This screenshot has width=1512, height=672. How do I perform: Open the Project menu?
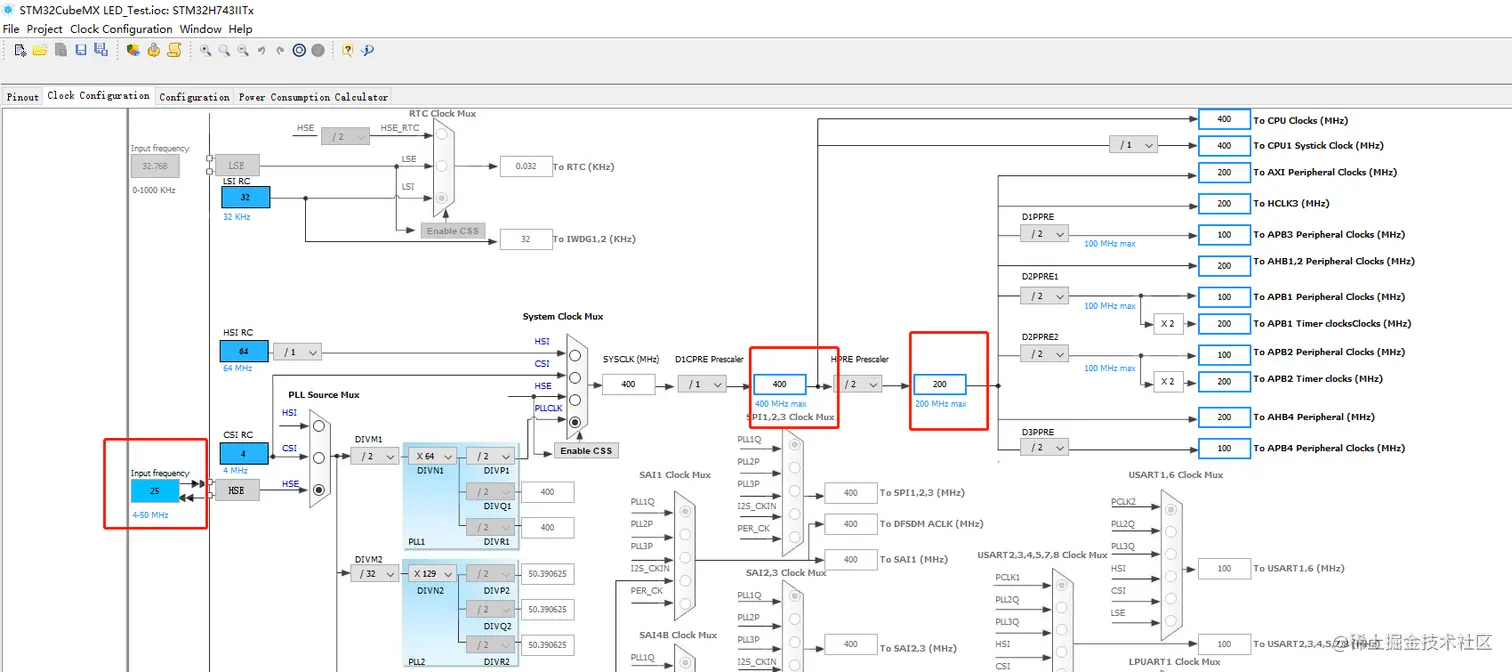(45, 29)
